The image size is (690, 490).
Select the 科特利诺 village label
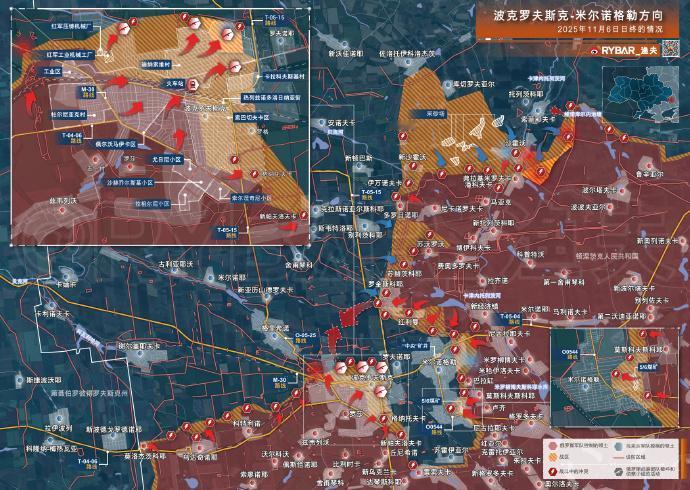pyautogui.click(x=247, y=424)
